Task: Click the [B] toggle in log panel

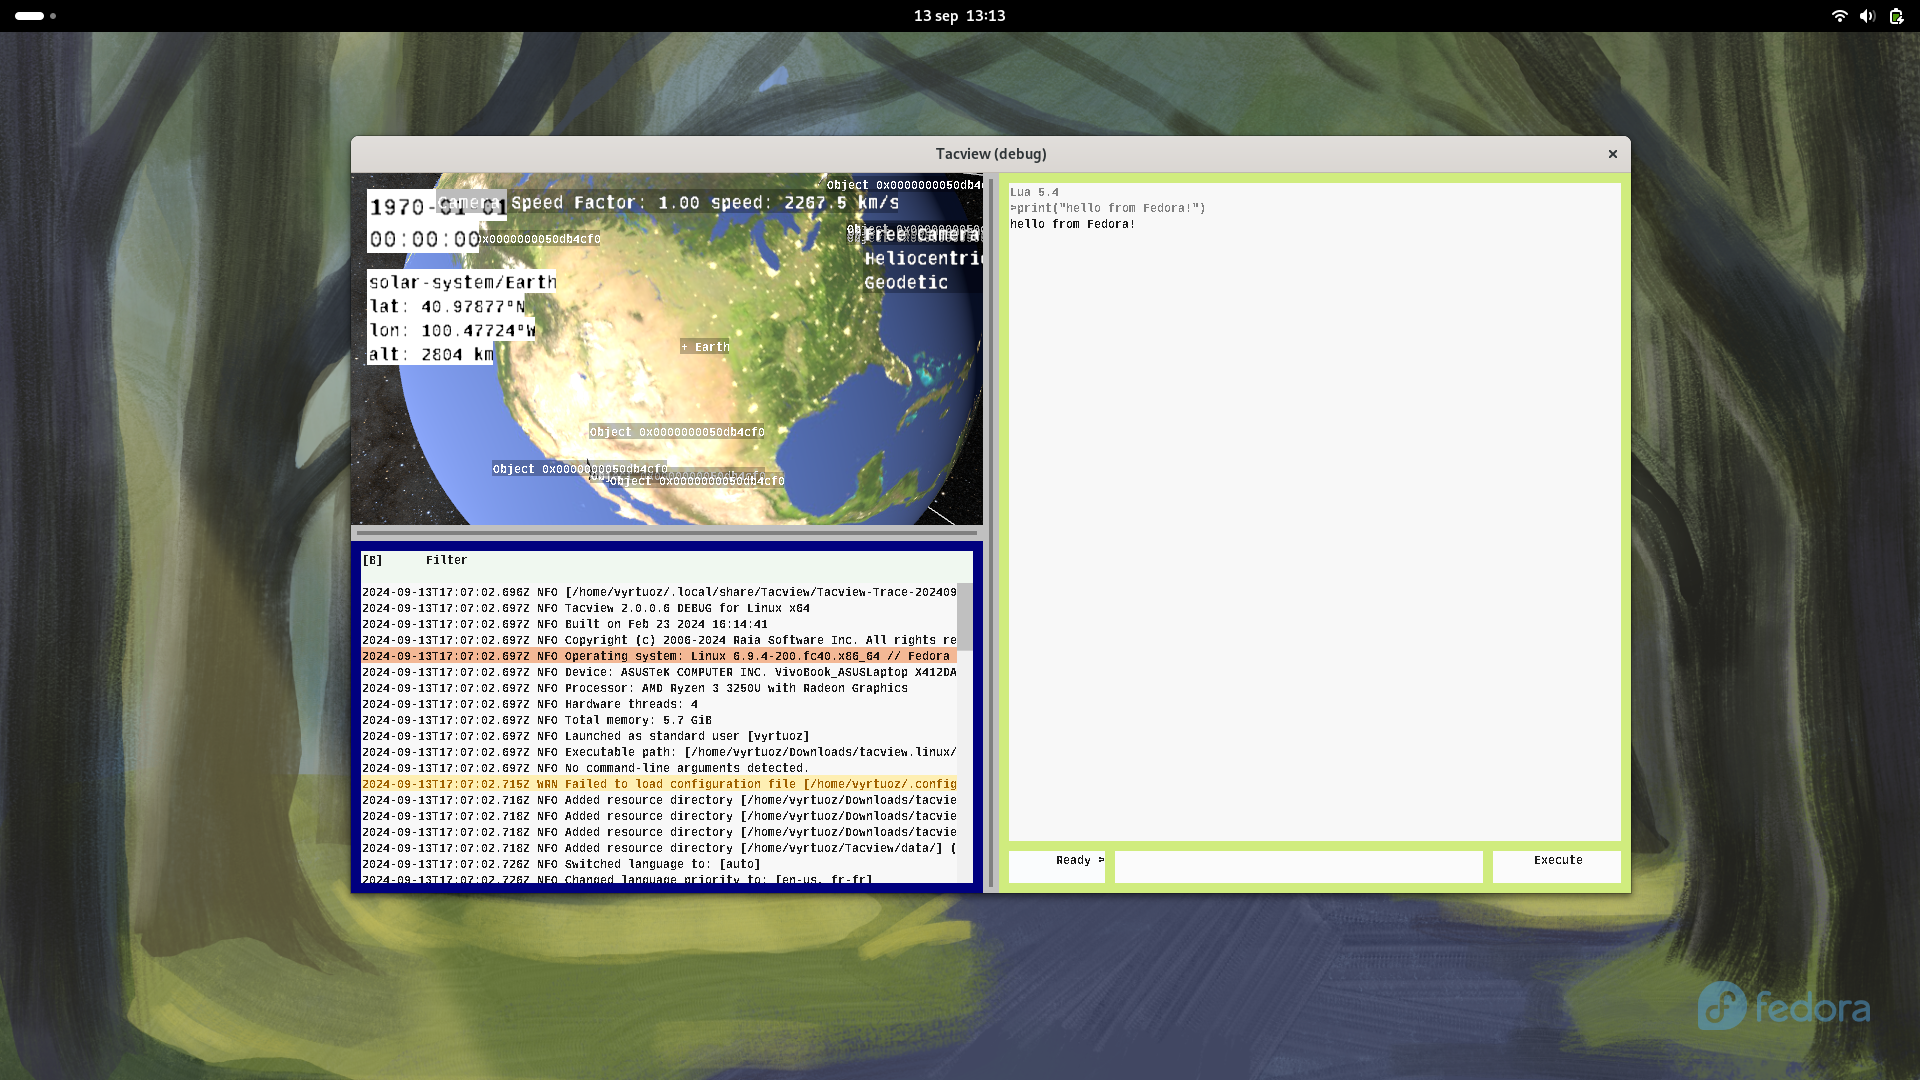Action: (x=372, y=561)
